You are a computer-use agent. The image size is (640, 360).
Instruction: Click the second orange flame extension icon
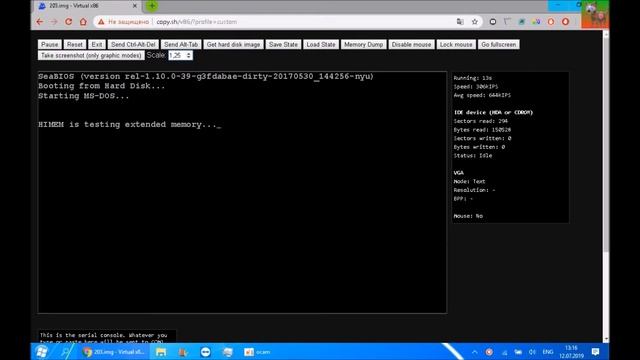tap(565, 22)
